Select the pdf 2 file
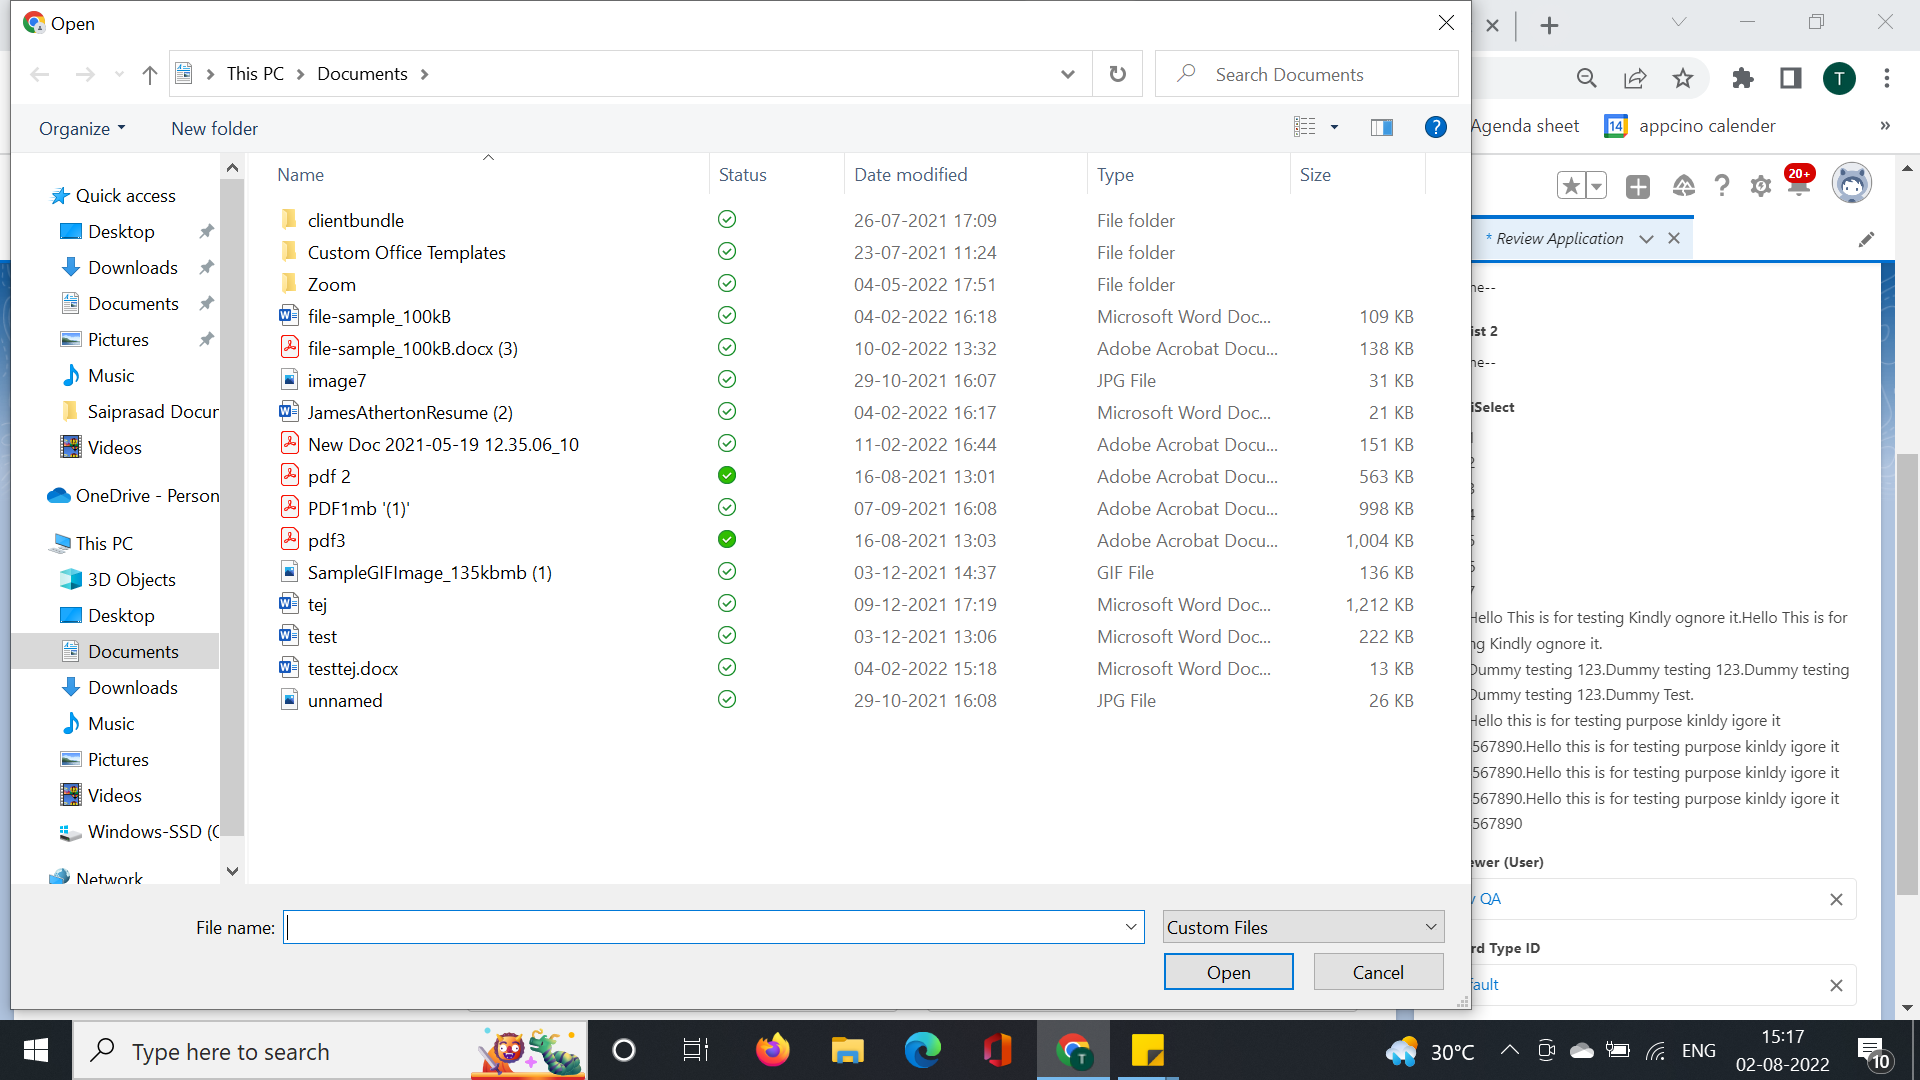This screenshot has height=1080, width=1920. click(x=329, y=476)
